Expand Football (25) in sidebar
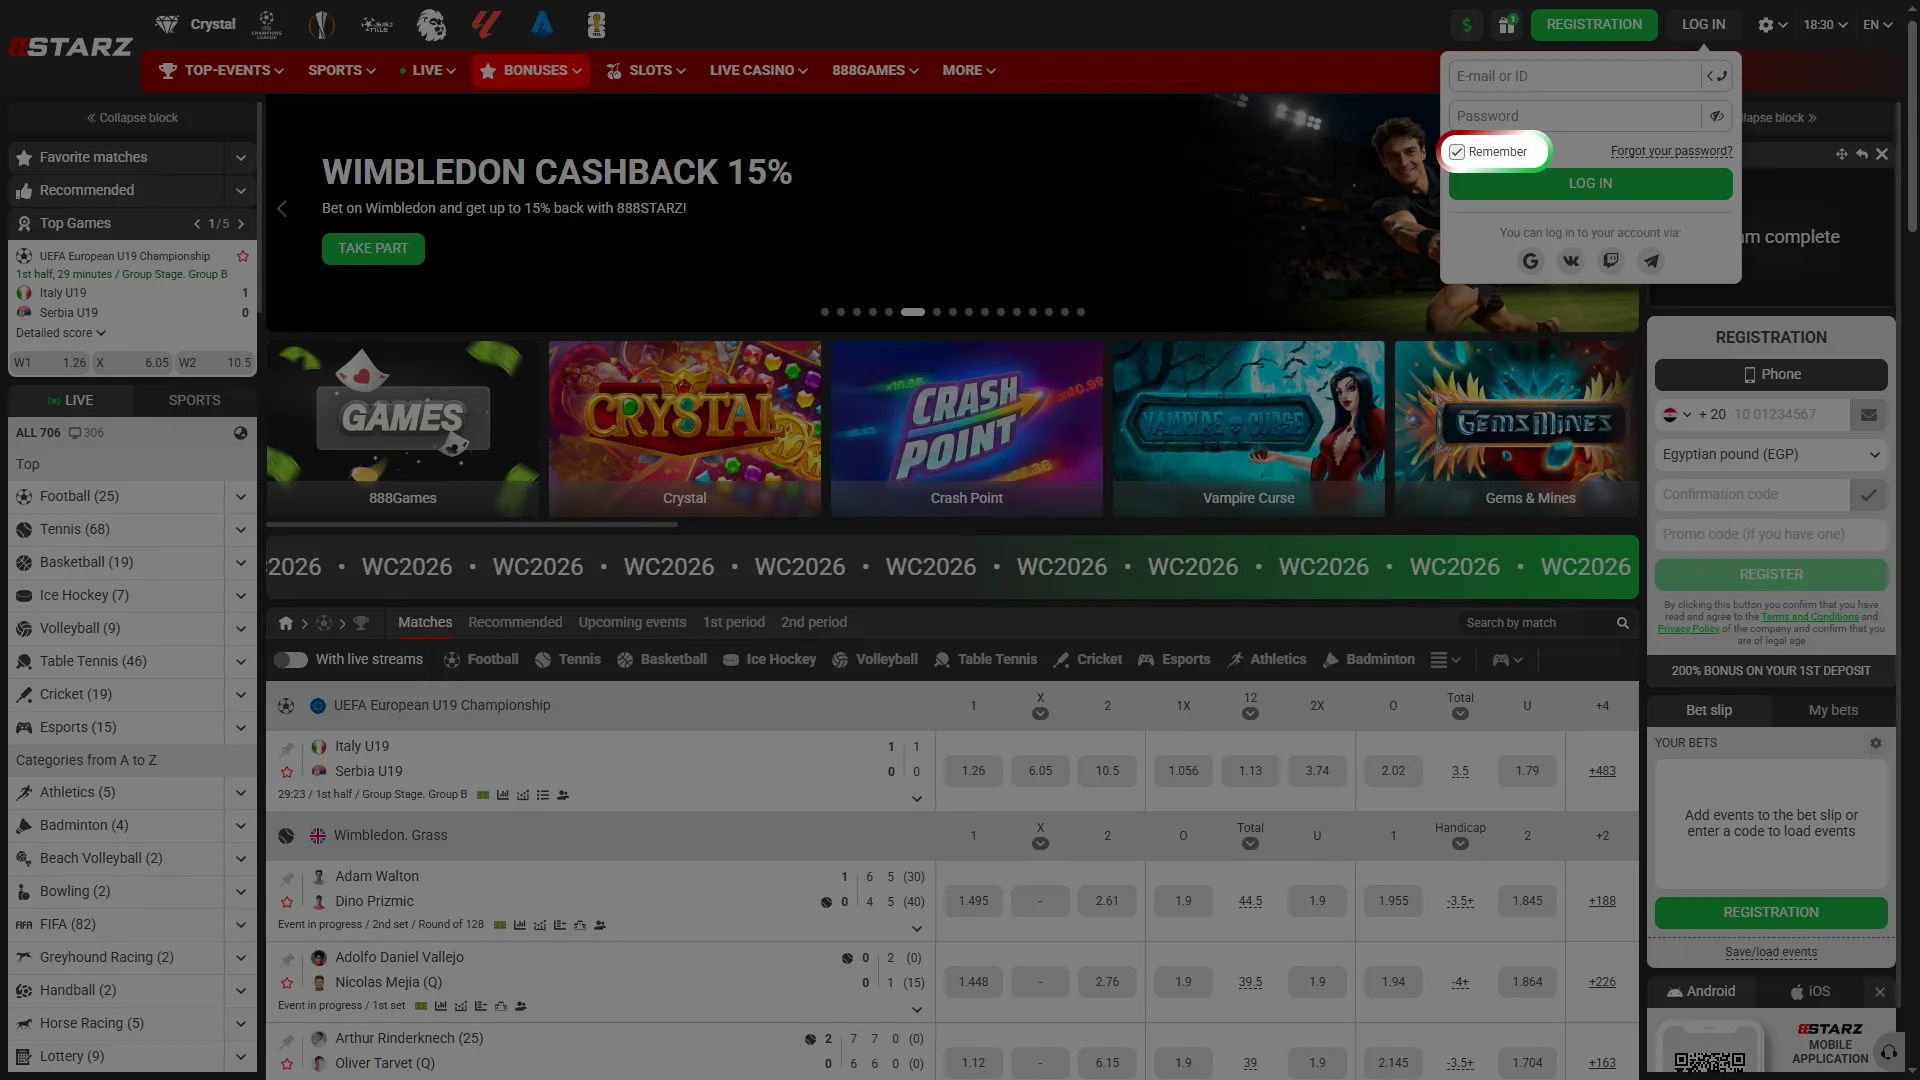 tap(241, 497)
